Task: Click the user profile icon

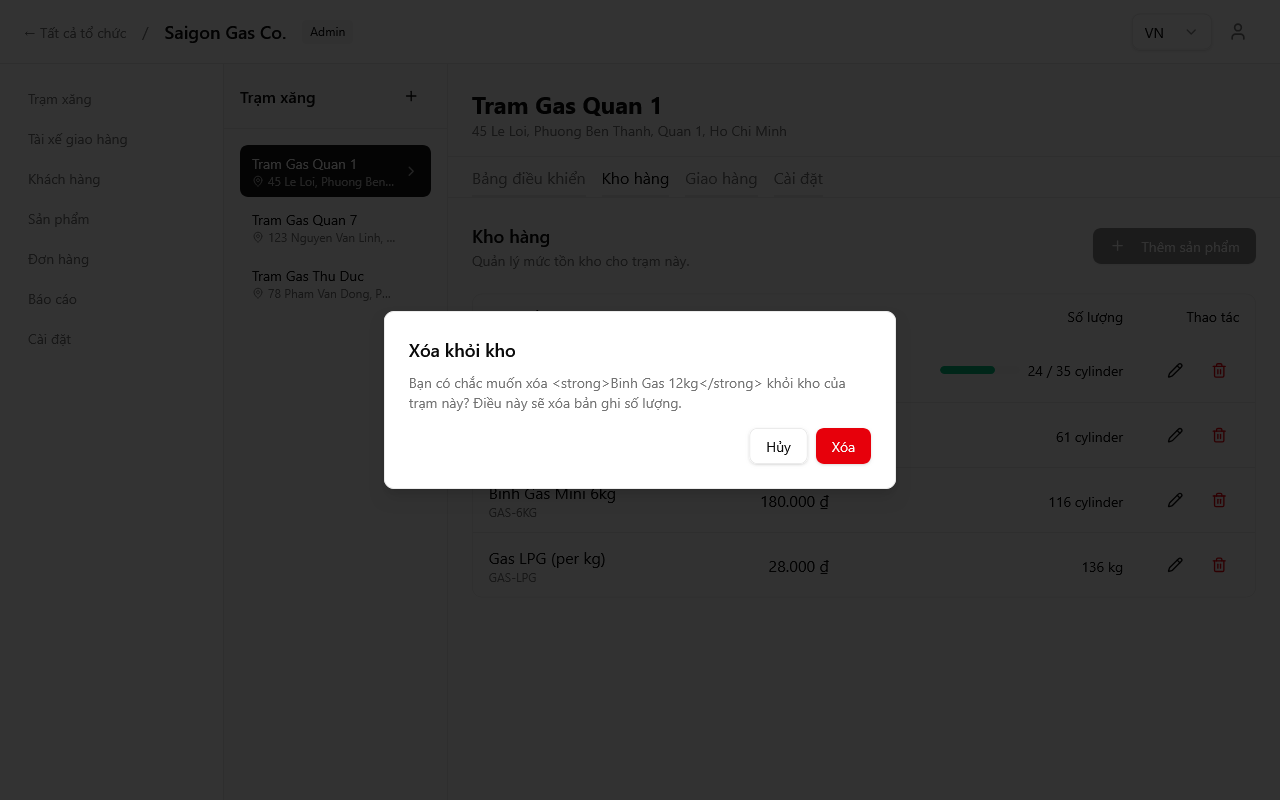Action: (x=1238, y=32)
